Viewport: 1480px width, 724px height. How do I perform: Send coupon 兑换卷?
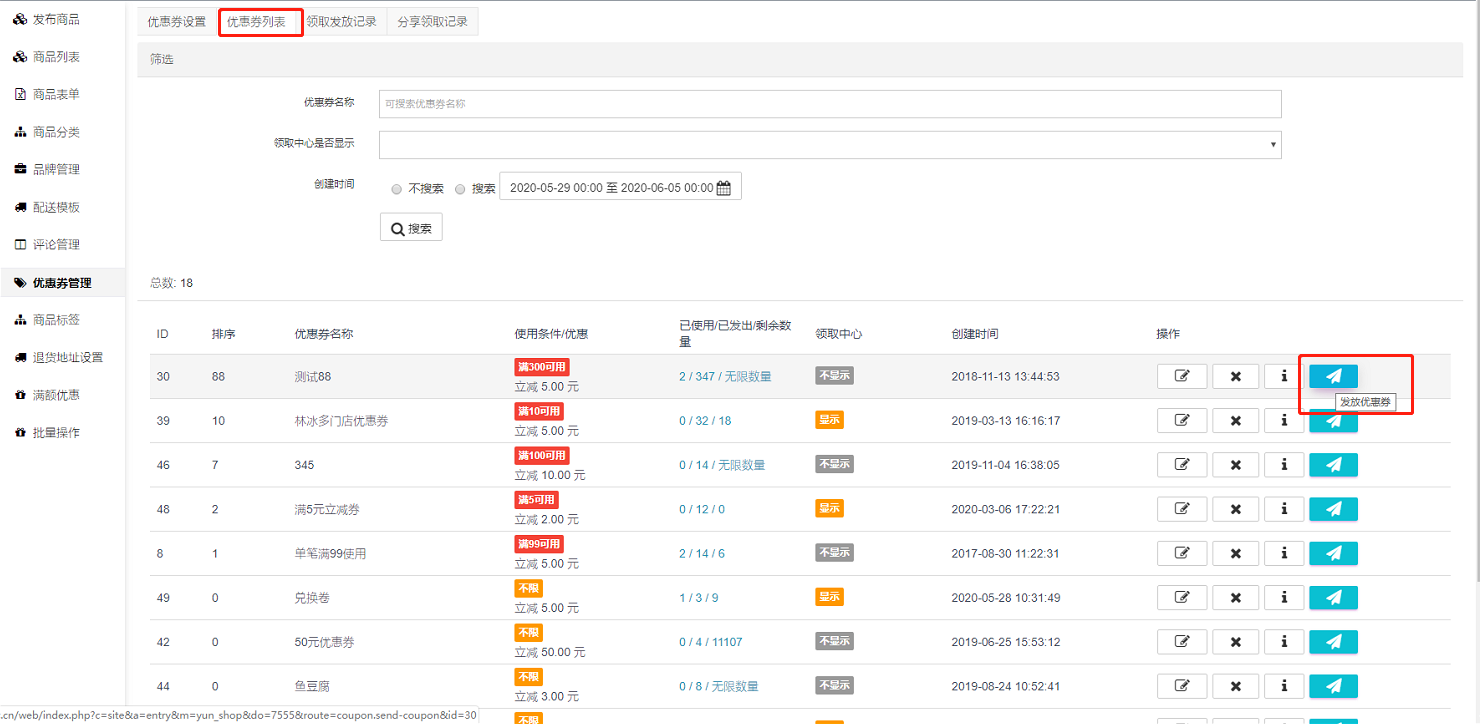pos(1333,598)
